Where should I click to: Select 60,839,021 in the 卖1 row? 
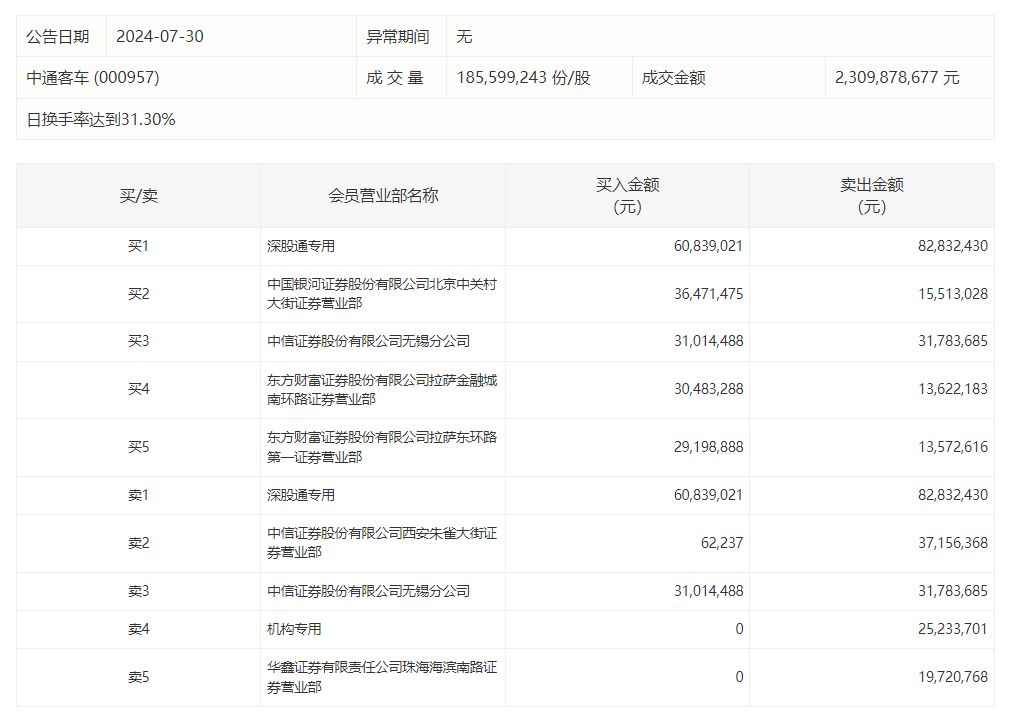(708, 496)
